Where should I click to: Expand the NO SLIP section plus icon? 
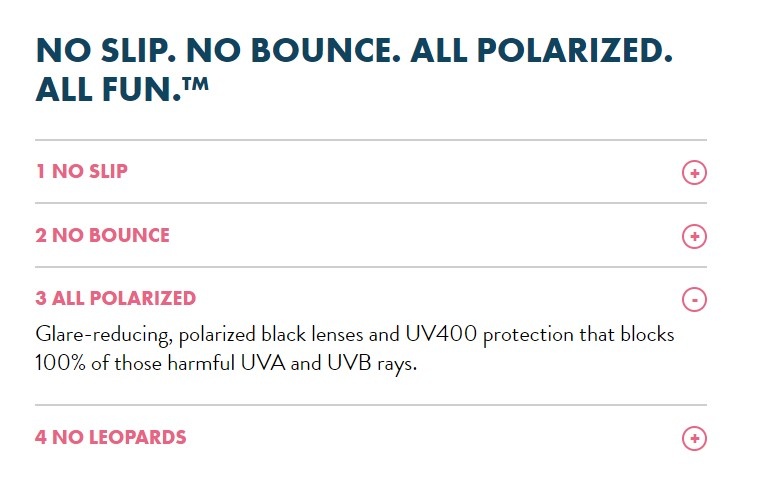[694, 172]
